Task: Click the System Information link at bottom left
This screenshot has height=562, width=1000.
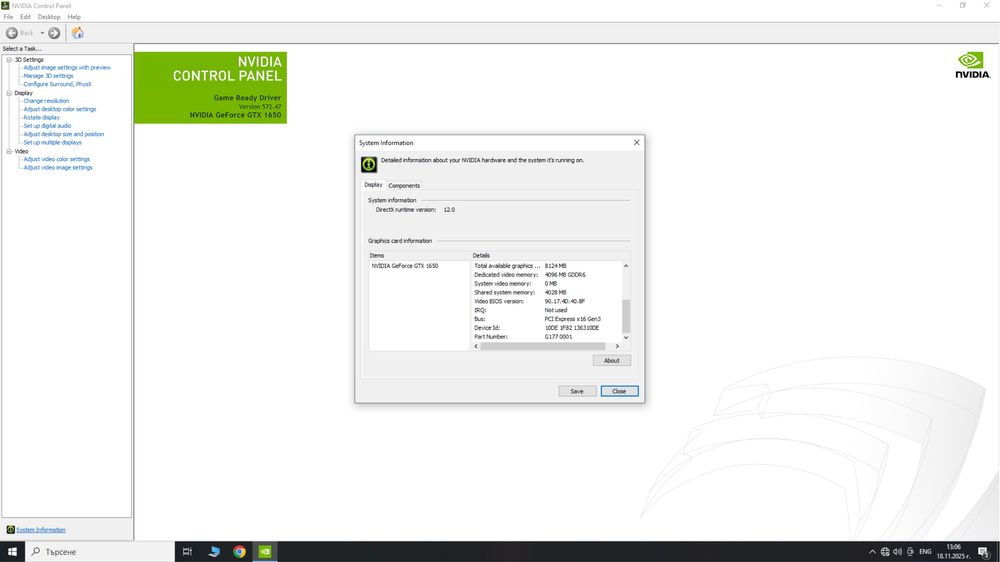Action: click(41, 530)
